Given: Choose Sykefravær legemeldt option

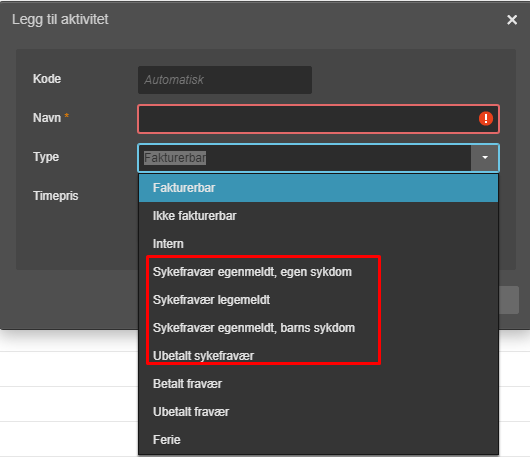Looking at the screenshot, I should [x=318, y=300].
